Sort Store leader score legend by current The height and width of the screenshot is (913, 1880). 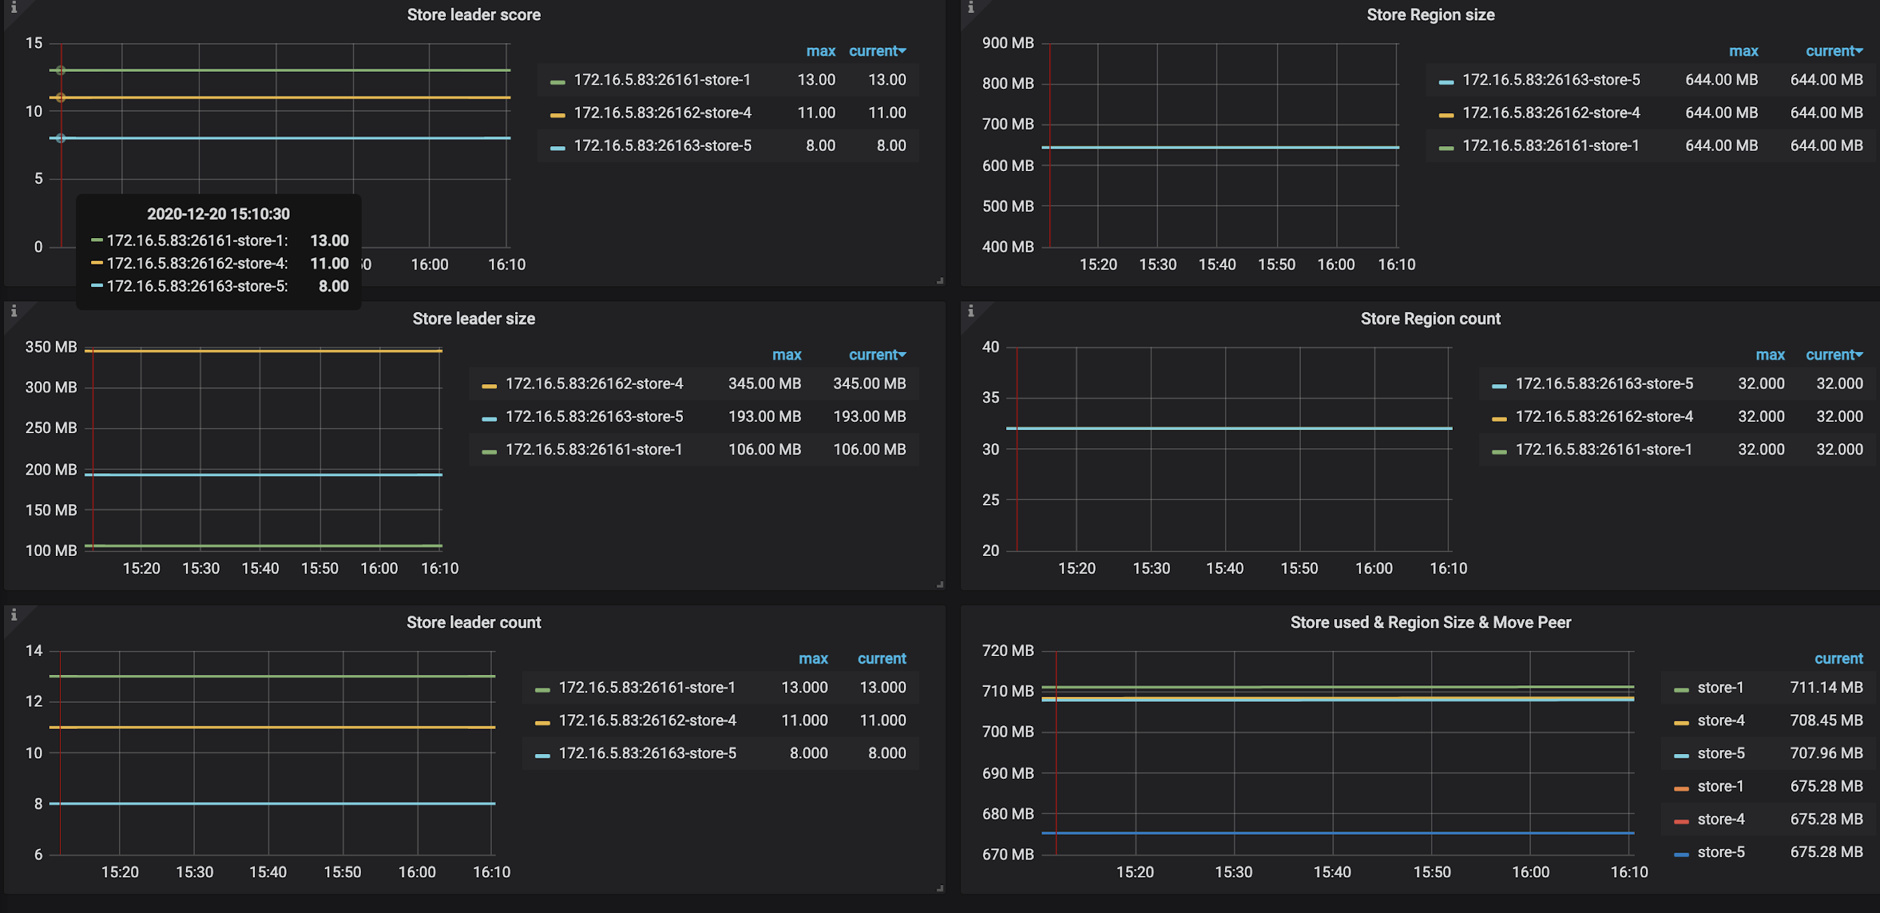(876, 51)
